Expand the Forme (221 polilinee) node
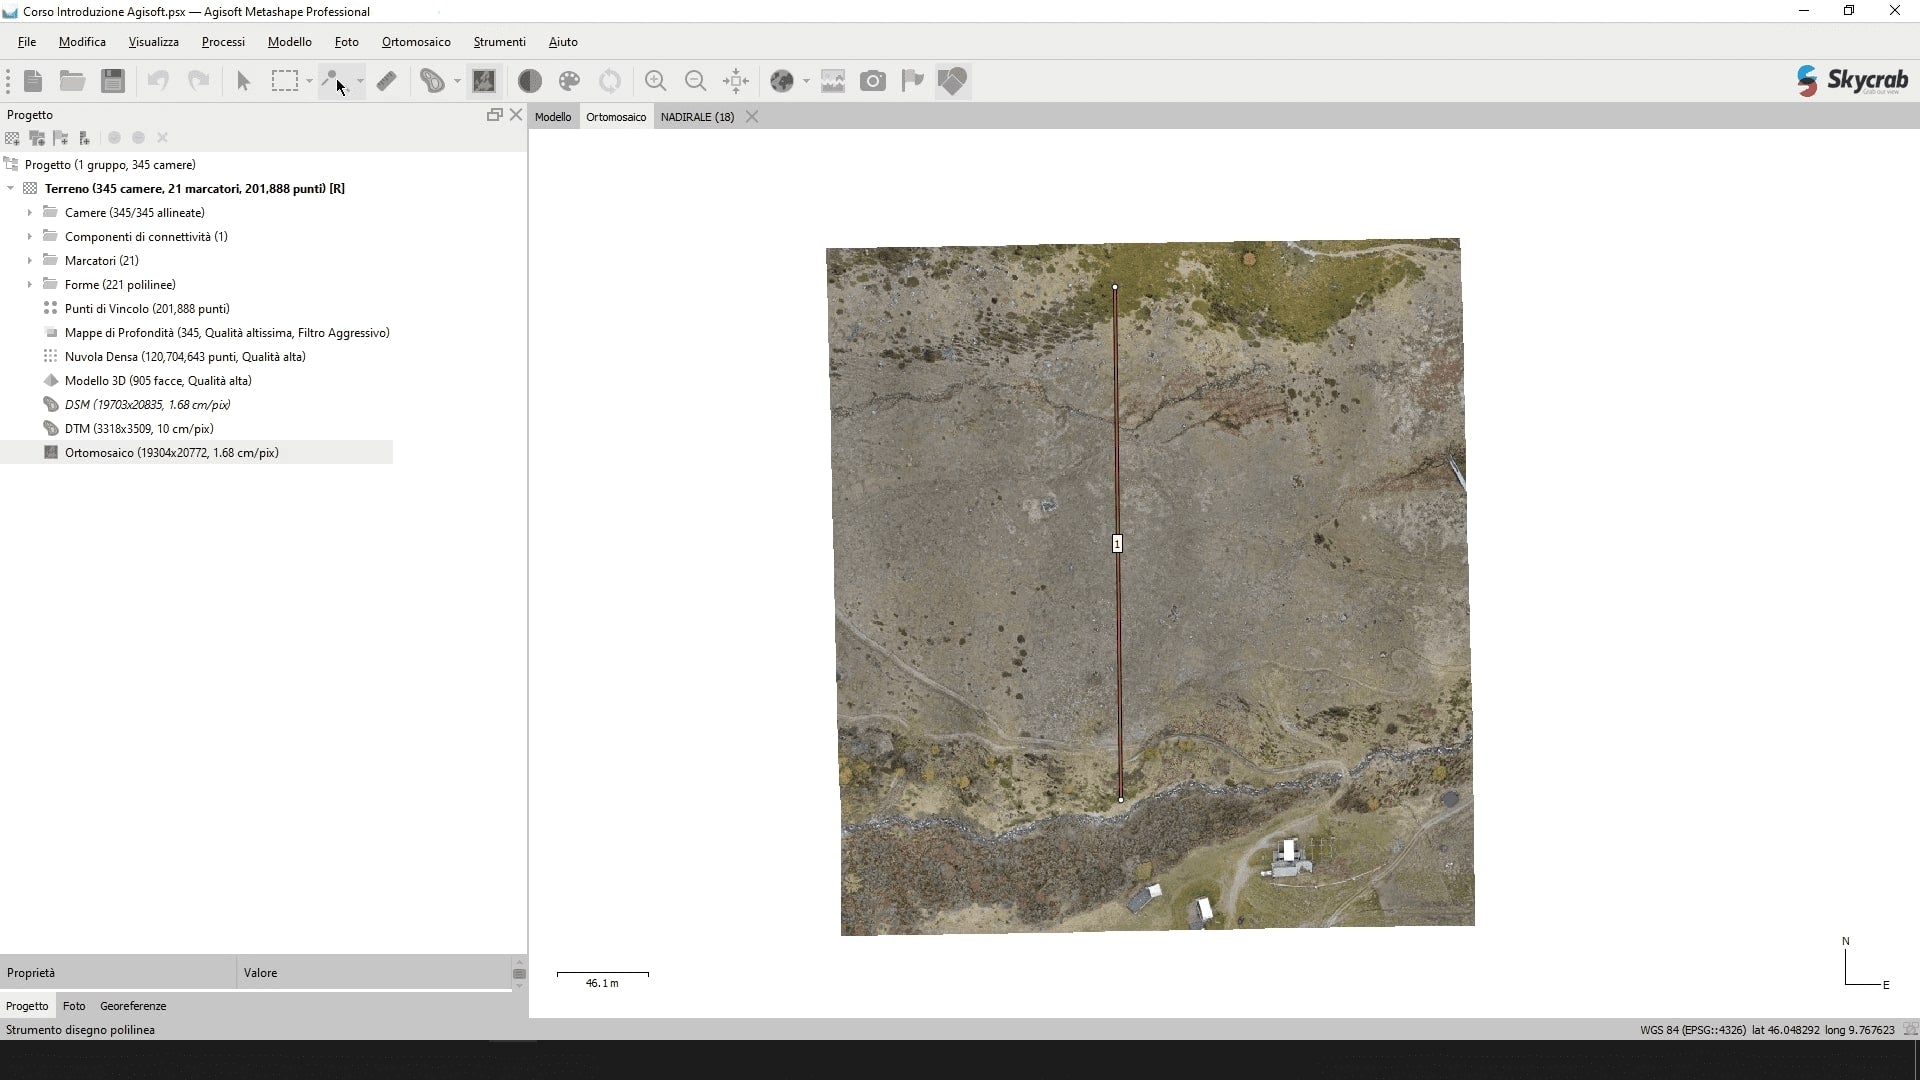The height and width of the screenshot is (1080, 1920). pyautogui.click(x=29, y=285)
